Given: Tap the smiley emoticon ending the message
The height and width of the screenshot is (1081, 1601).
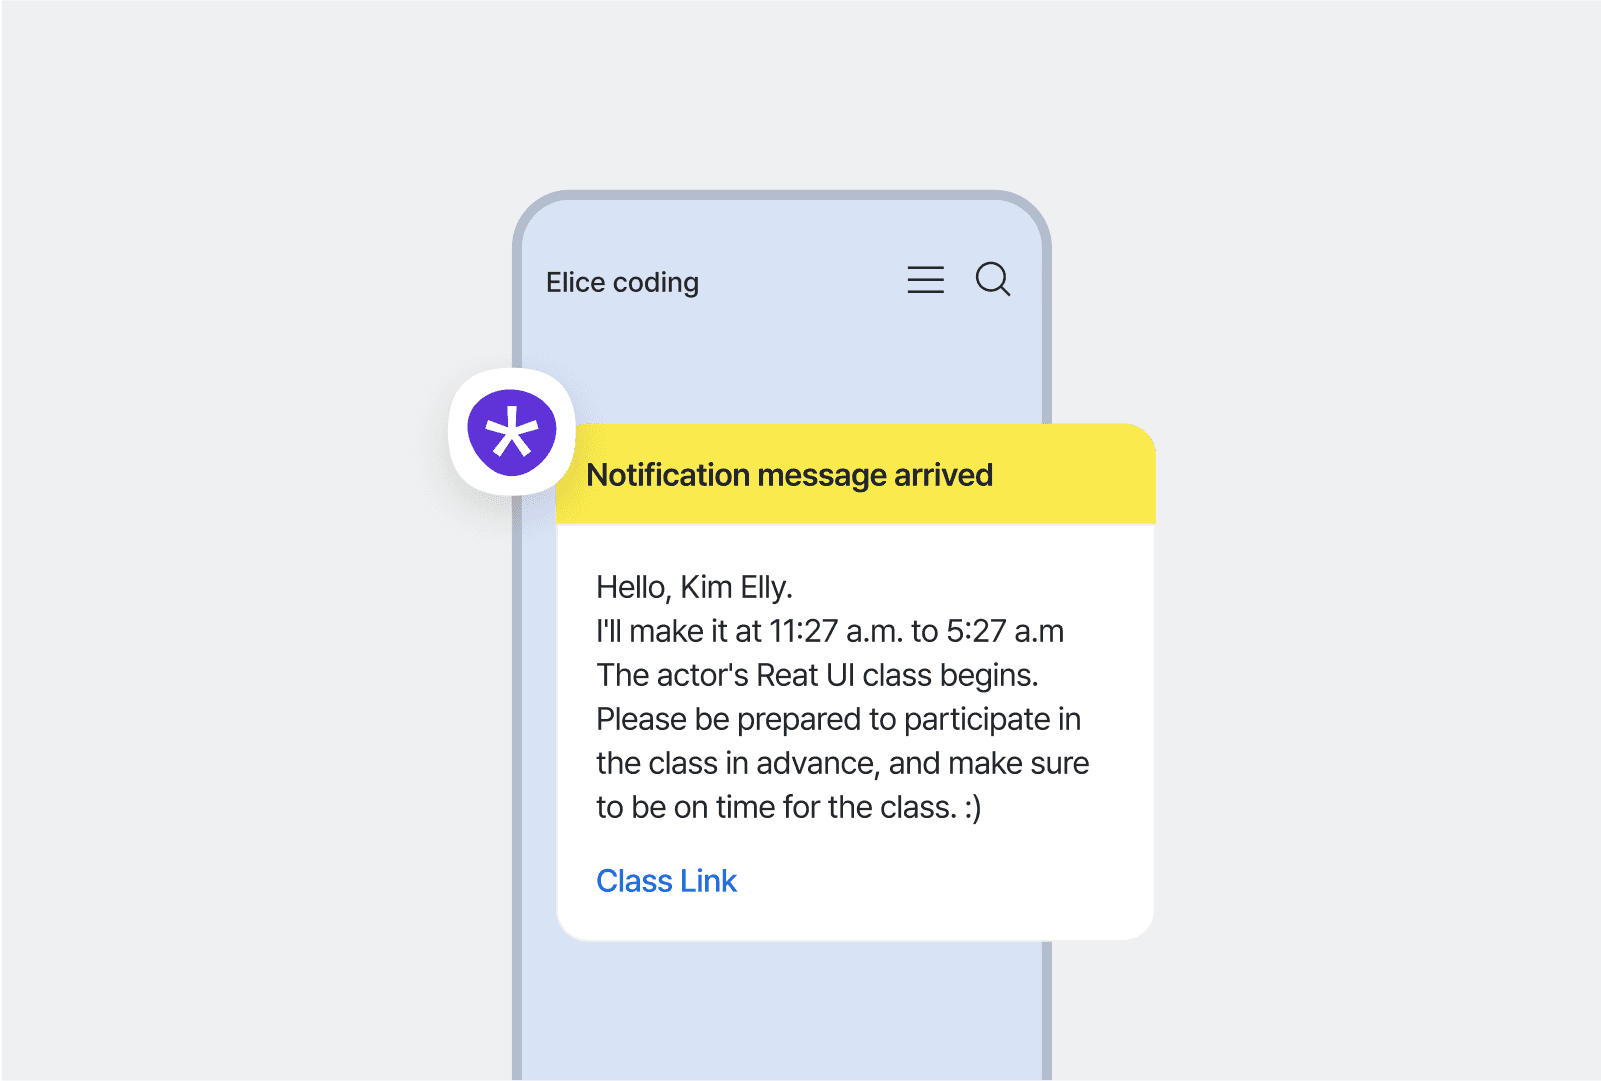Looking at the screenshot, I should click(973, 808).
